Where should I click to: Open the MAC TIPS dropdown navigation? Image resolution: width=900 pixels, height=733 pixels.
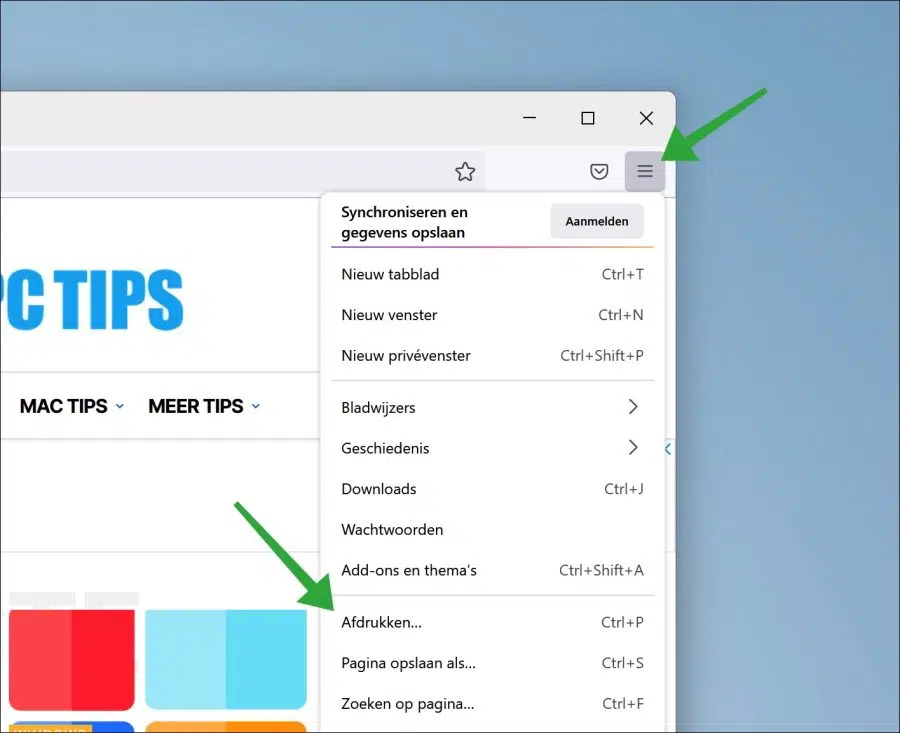point(72,406)
